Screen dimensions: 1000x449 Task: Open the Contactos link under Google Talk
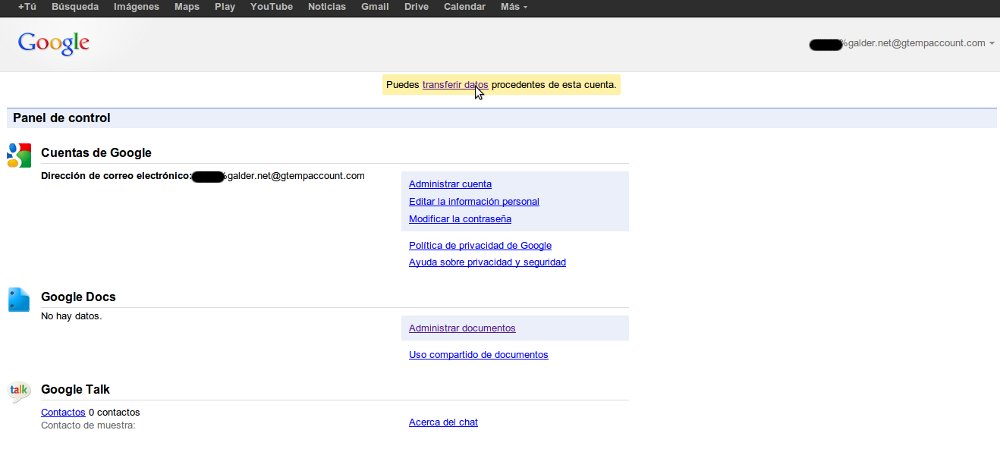63,413
